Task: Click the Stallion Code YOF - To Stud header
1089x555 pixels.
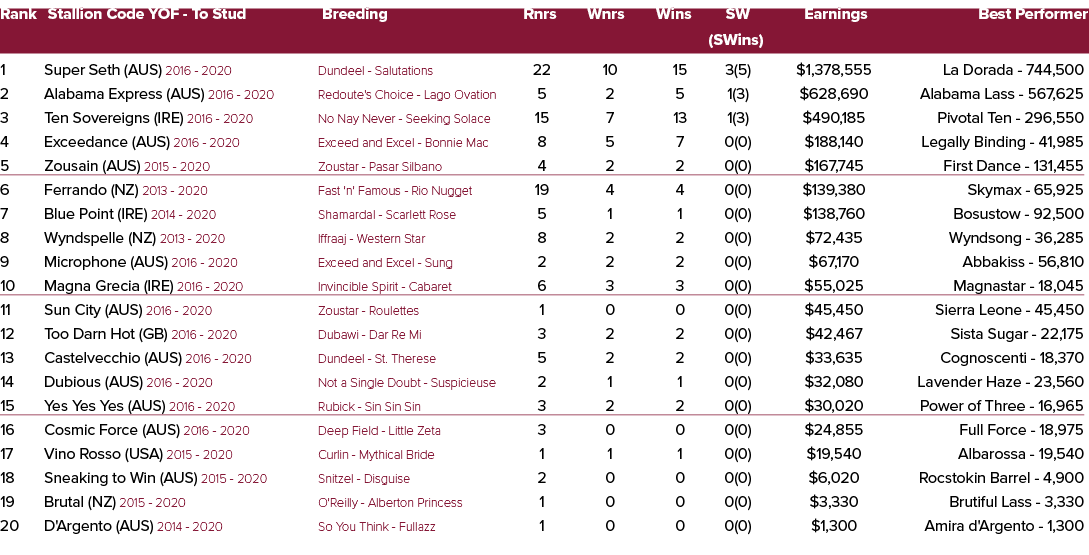Action: [x=147, y=15]
